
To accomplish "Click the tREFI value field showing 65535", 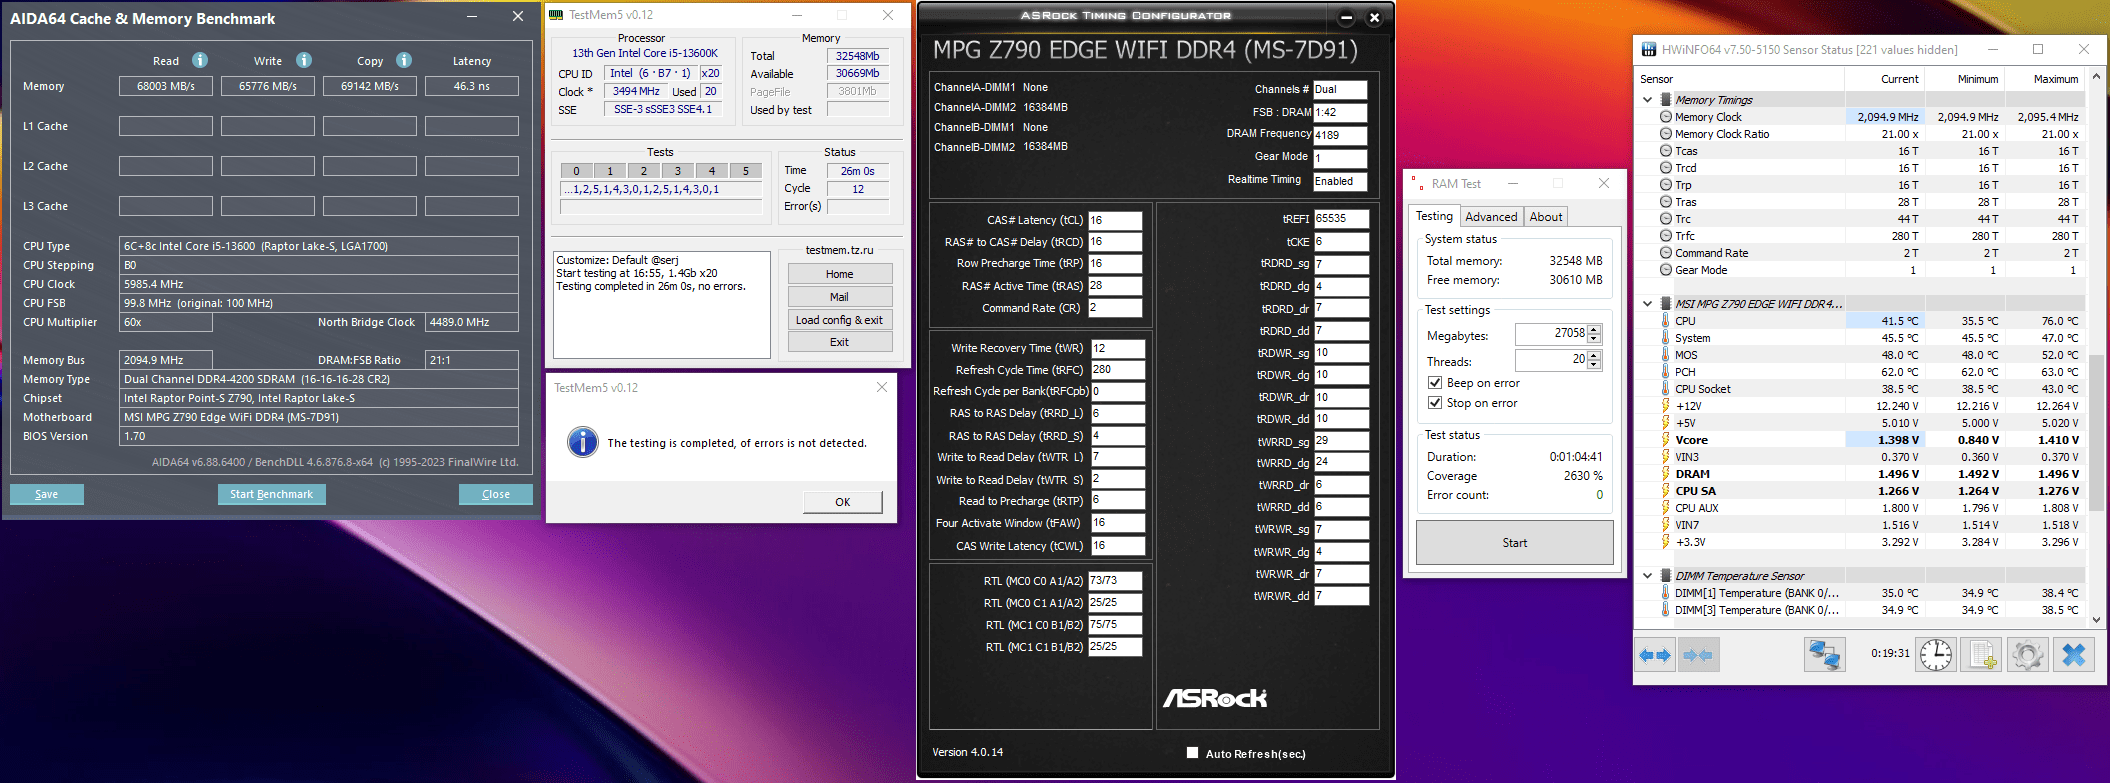I will (1341, 218).
